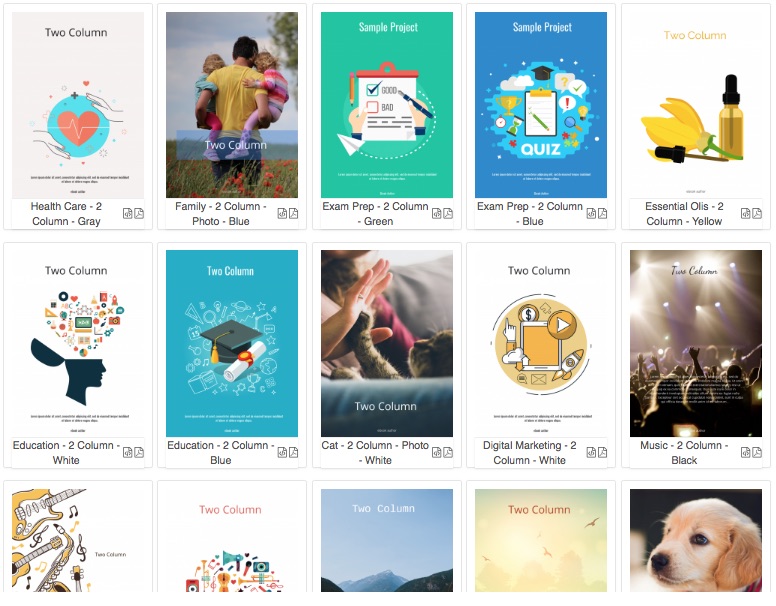Click code file icon for Essential Oils Yellow

[x=745, y=213]
